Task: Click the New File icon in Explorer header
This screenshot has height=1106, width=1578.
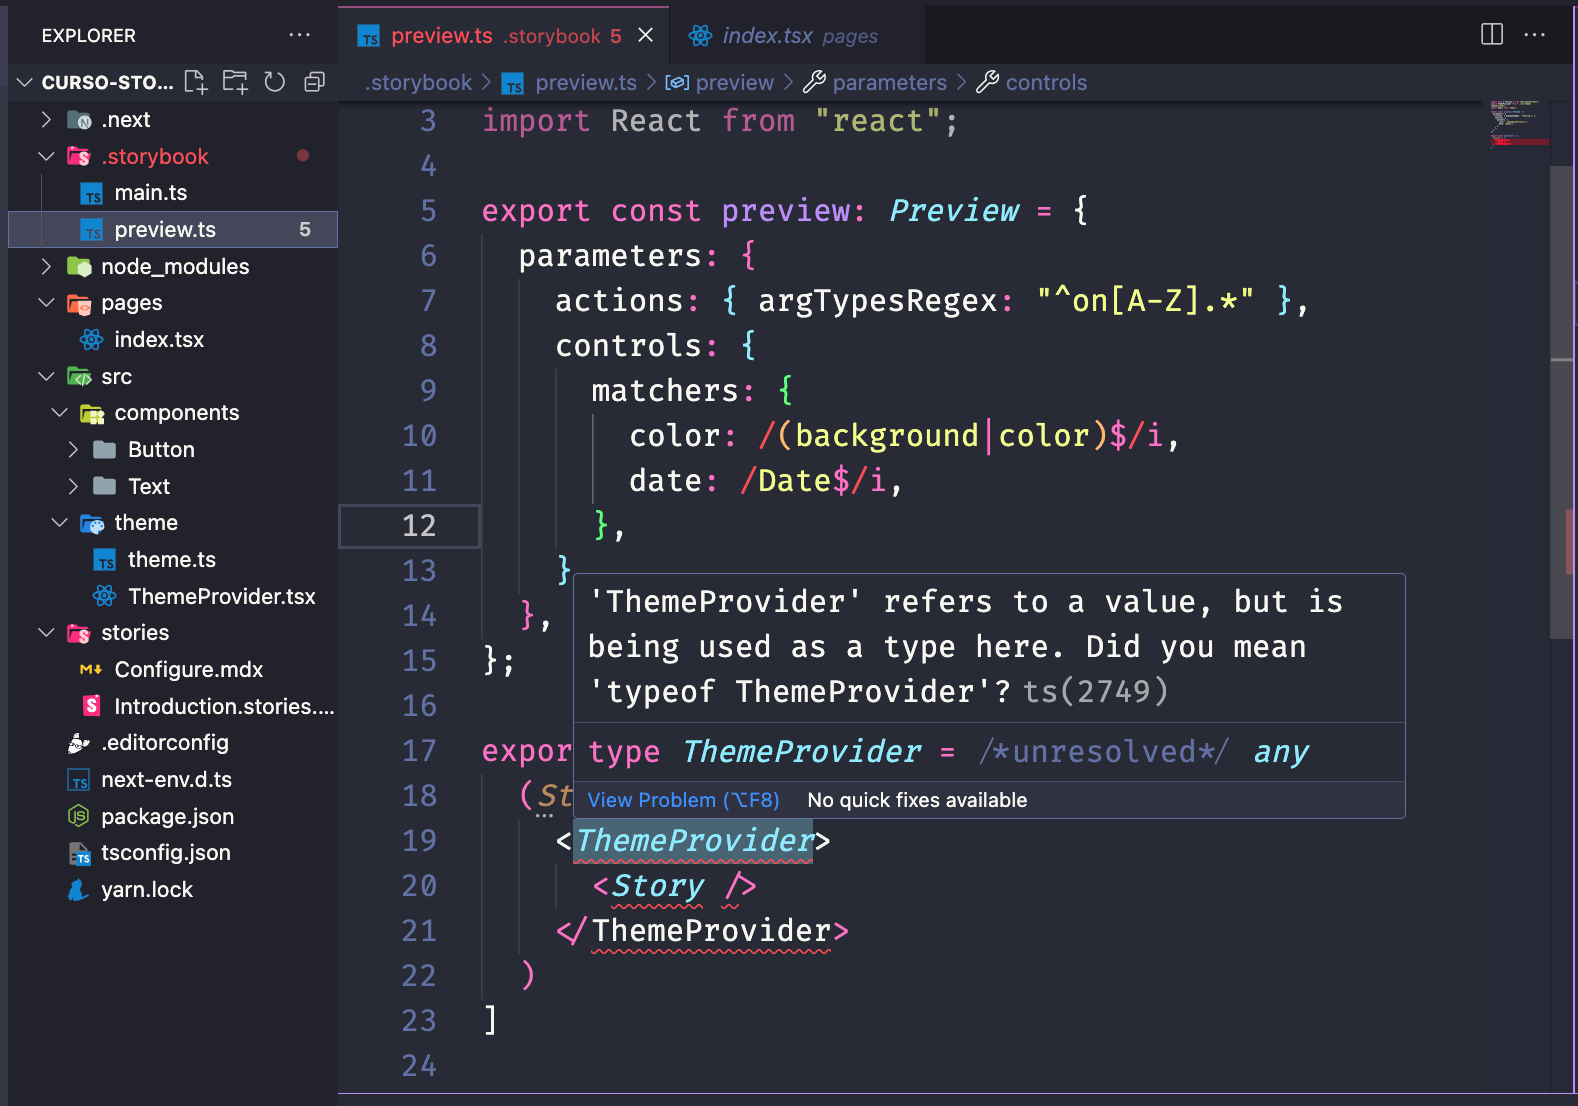Action: point(196,82)
